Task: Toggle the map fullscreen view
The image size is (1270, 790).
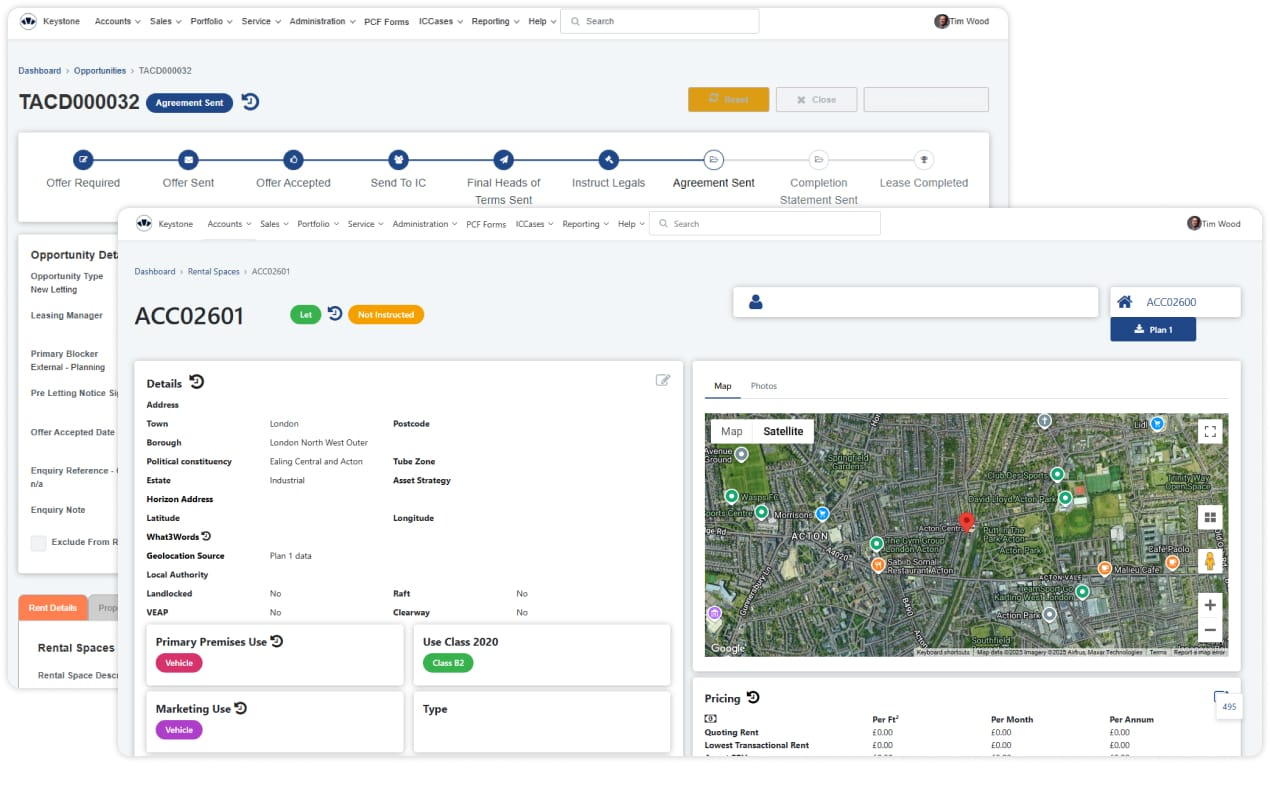Action: (x=1210, y=432)
